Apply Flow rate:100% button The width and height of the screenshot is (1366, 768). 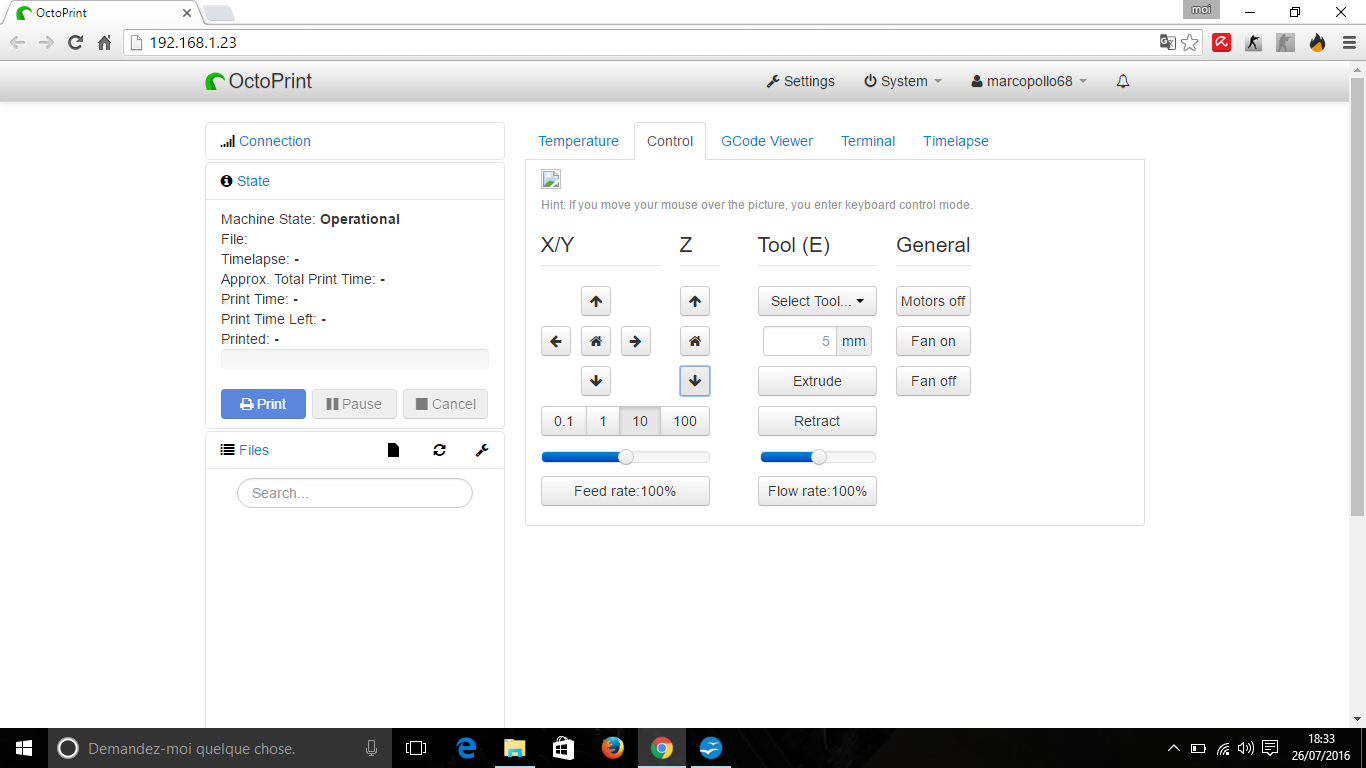[x=817, y=491]
